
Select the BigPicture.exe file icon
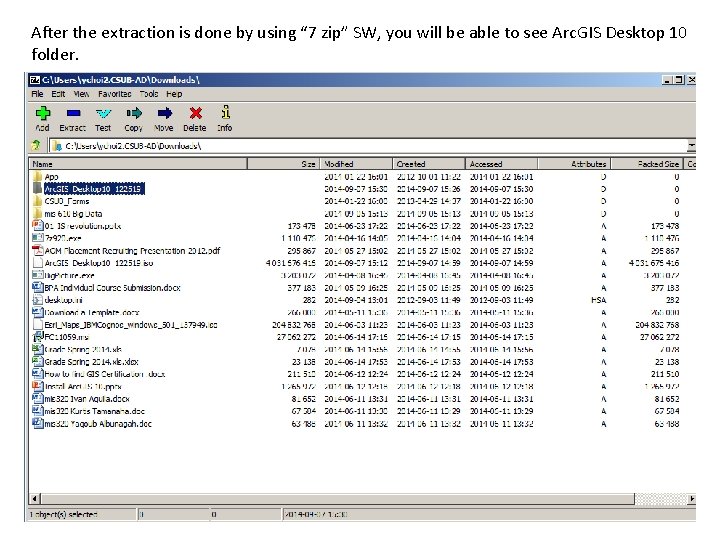pyautogui.click(x=38, y=275)
